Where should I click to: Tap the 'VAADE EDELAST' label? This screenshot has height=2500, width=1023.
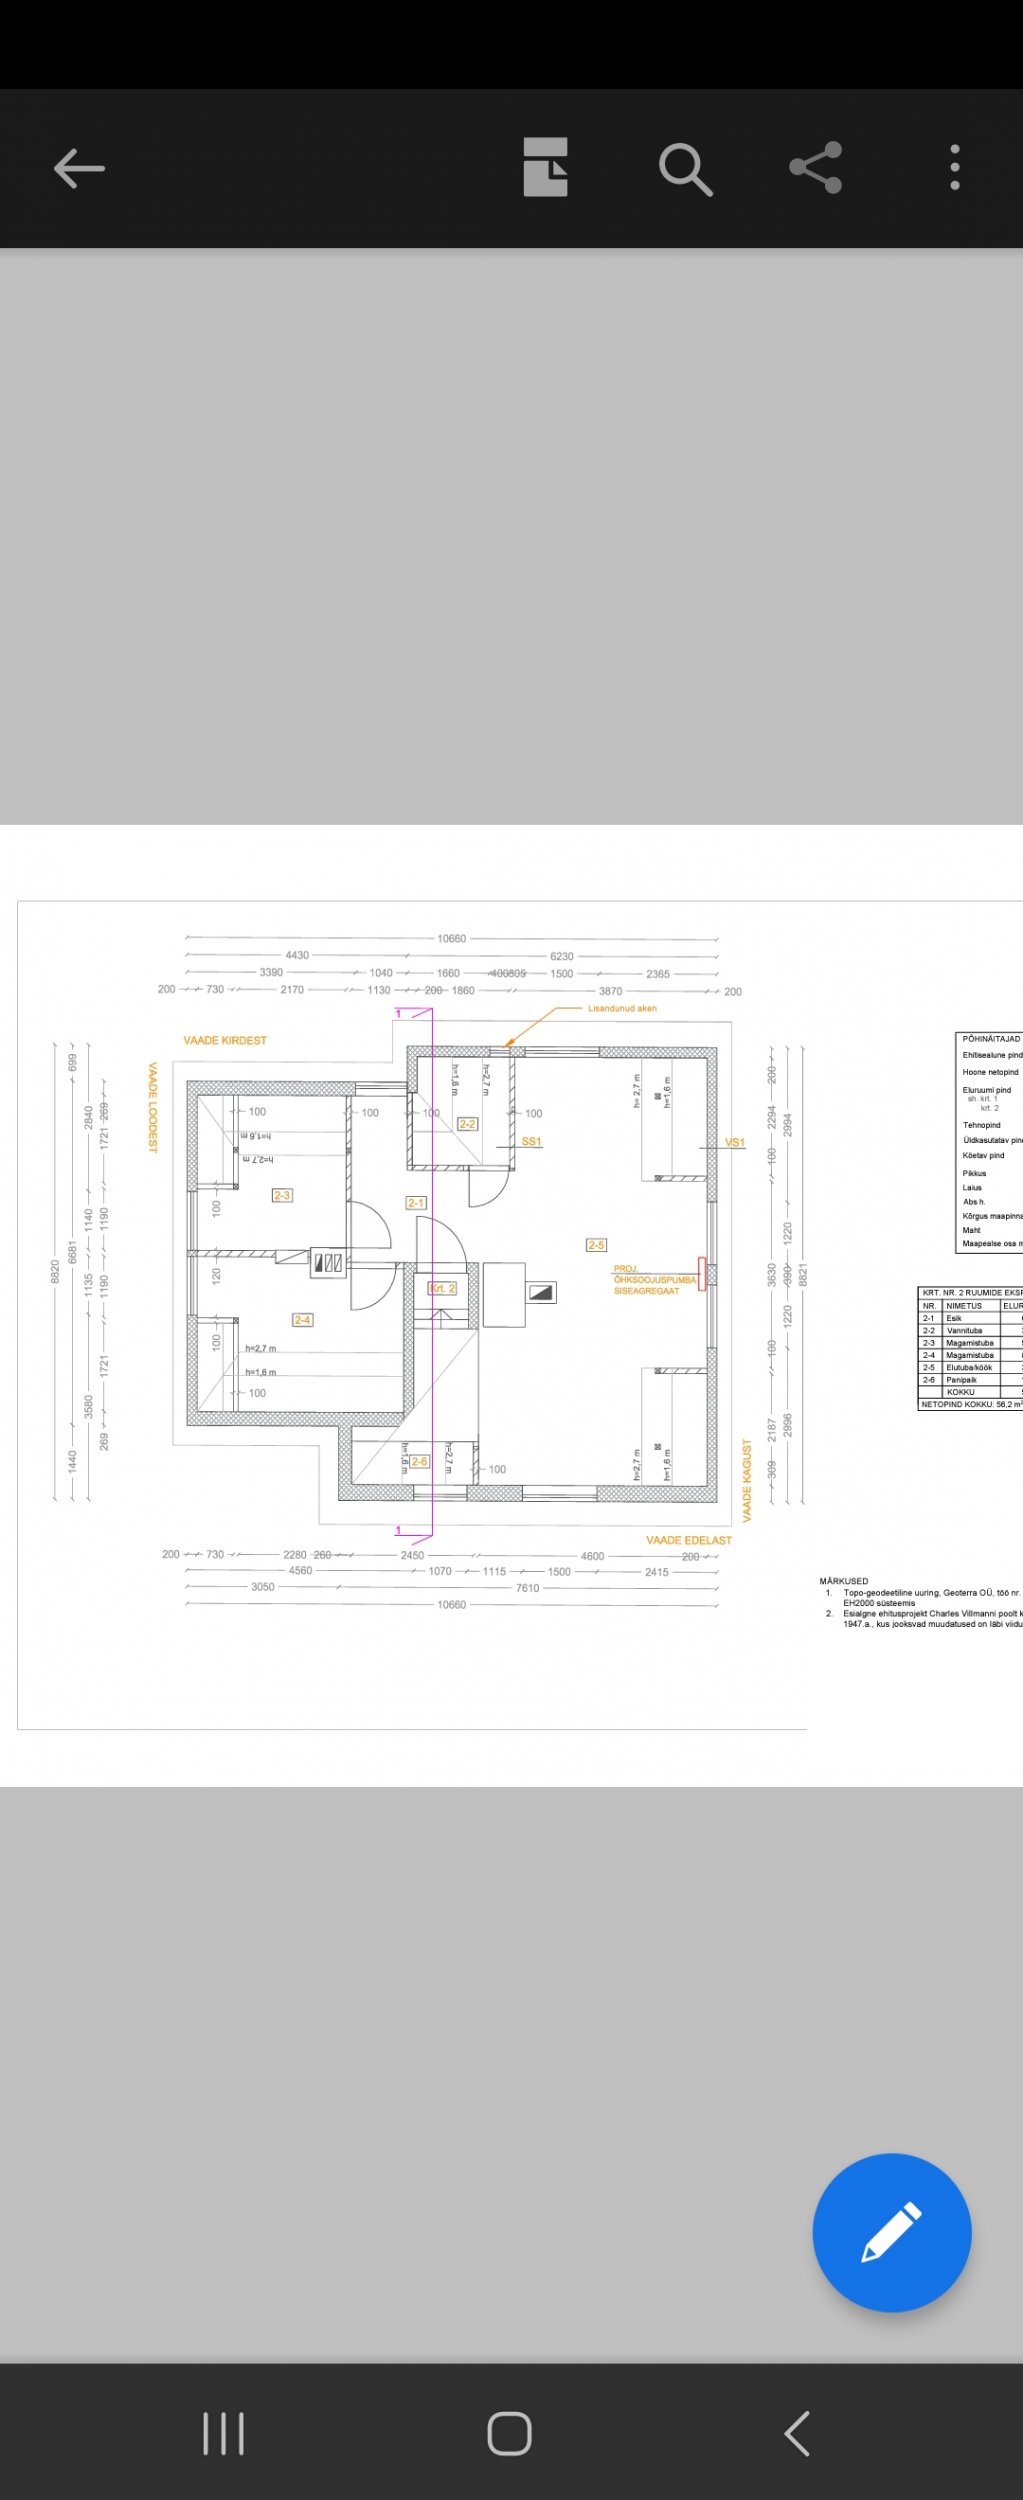[x=688, y=1540]
